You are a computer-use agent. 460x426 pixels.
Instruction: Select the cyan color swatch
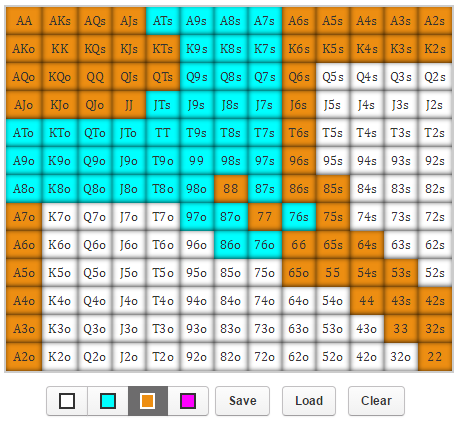[x=108, y=401]
